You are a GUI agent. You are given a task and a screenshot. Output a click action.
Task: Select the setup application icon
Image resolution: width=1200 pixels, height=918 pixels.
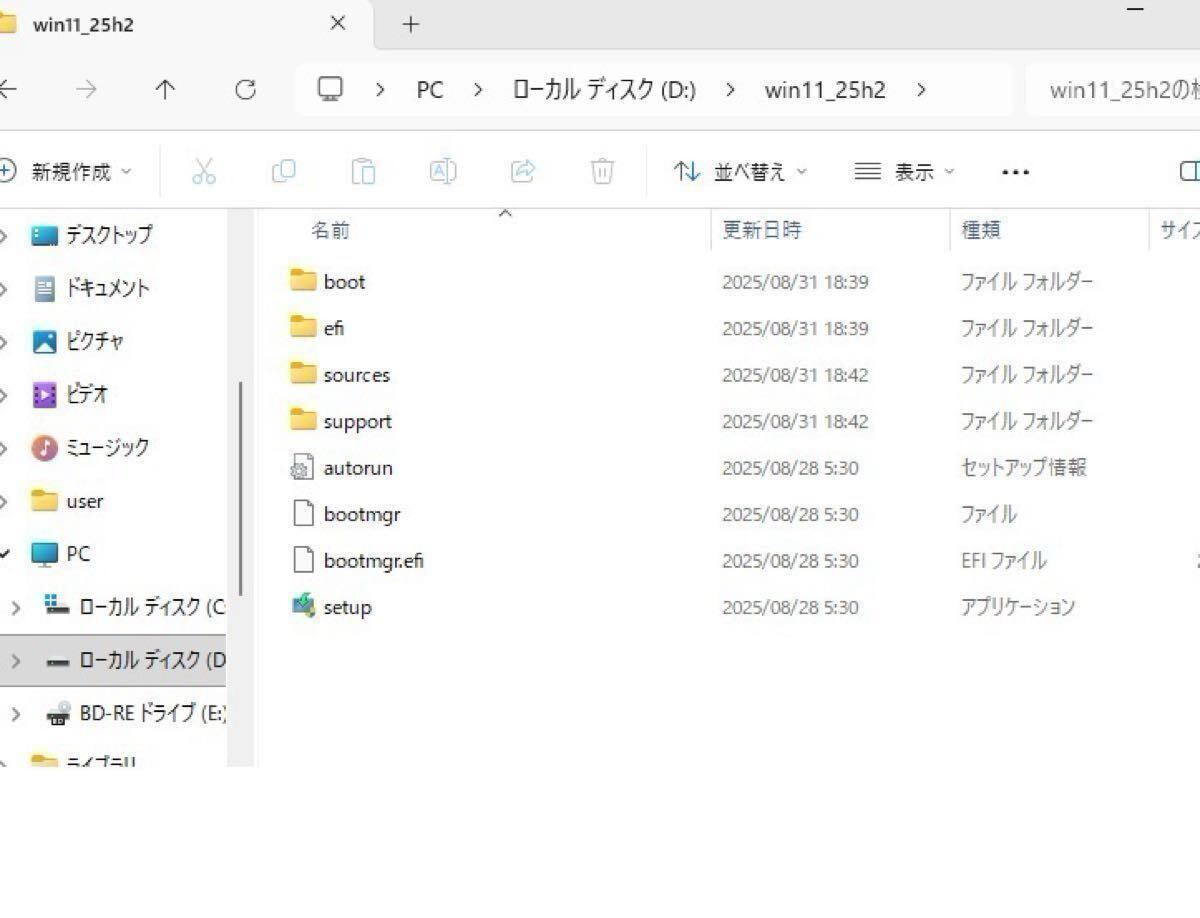(x=303, y=606)
